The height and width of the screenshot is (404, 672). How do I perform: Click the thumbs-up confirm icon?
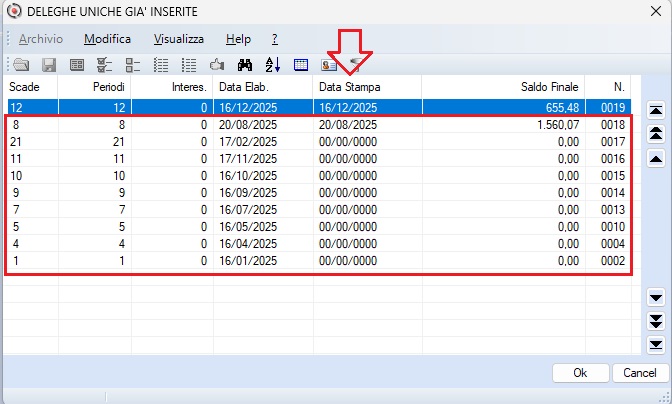click(x=217, y=65)
